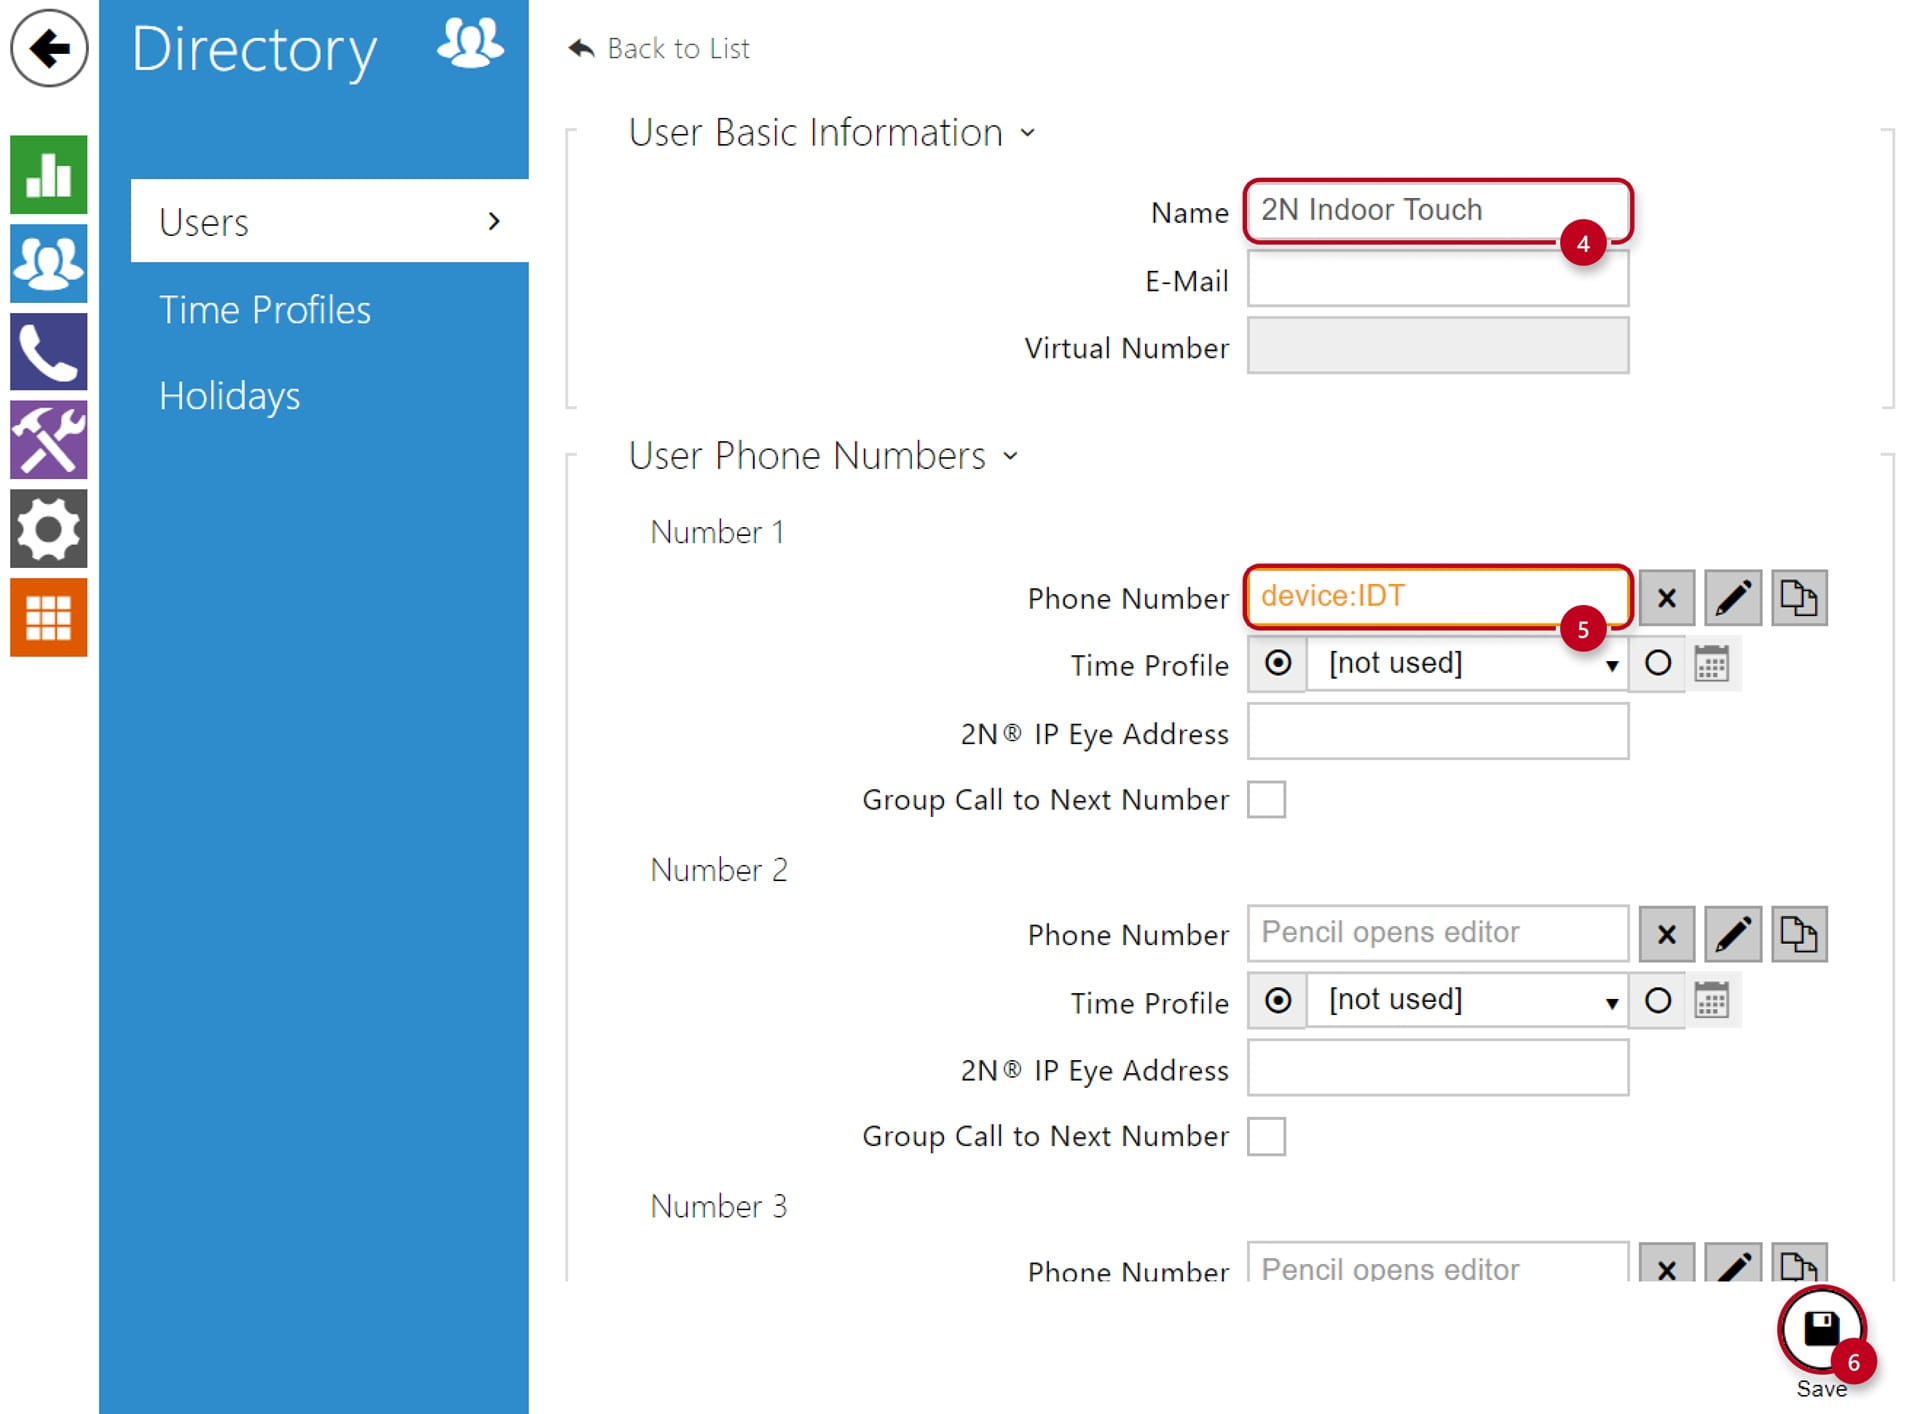
Task: Open pencil editor for Number 1 phone
Action: 1733,598
